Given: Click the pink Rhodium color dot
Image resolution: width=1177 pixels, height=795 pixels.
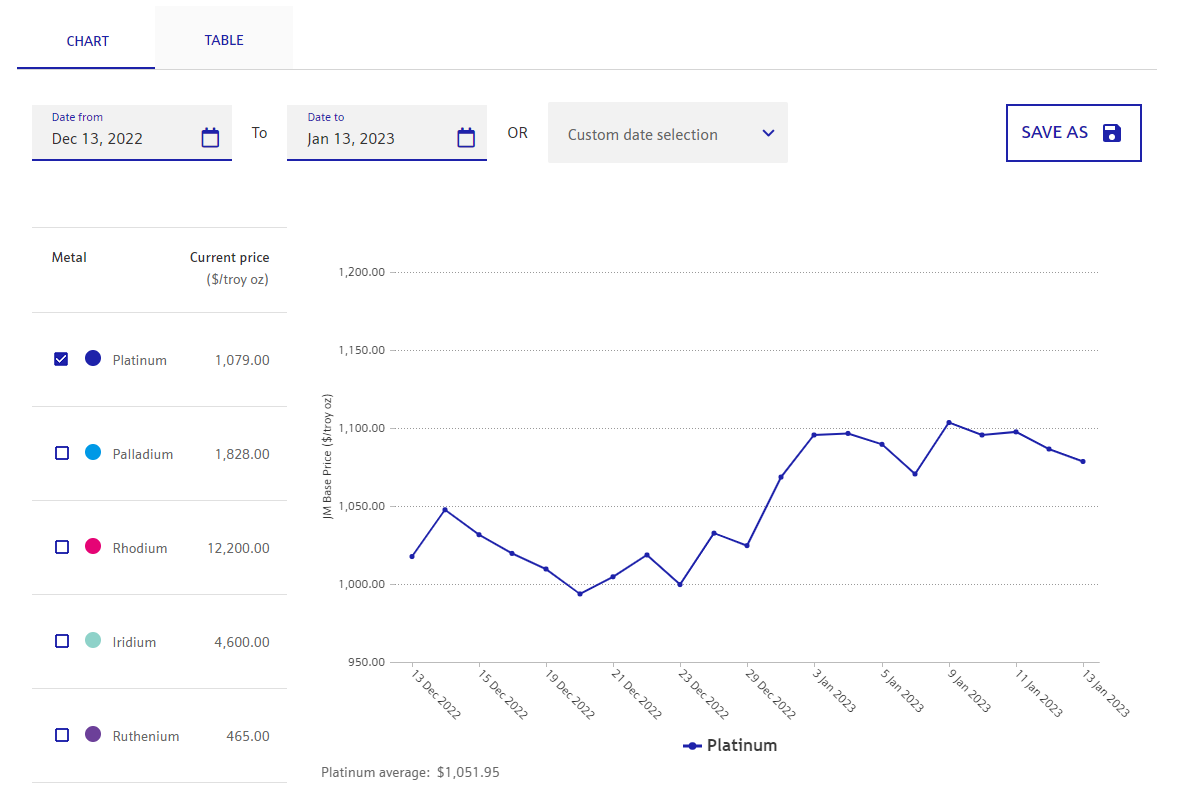Looking at the screenshot, I should tap(93, 546).
